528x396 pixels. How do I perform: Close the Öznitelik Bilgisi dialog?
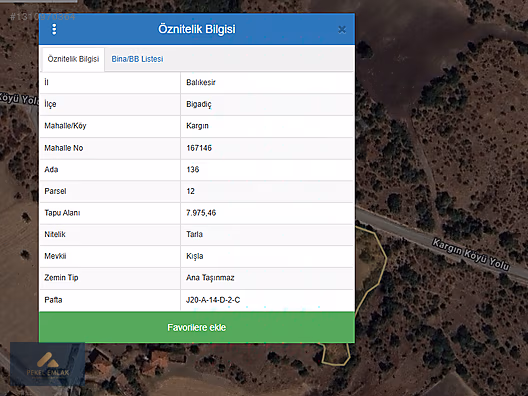(342, 30)
